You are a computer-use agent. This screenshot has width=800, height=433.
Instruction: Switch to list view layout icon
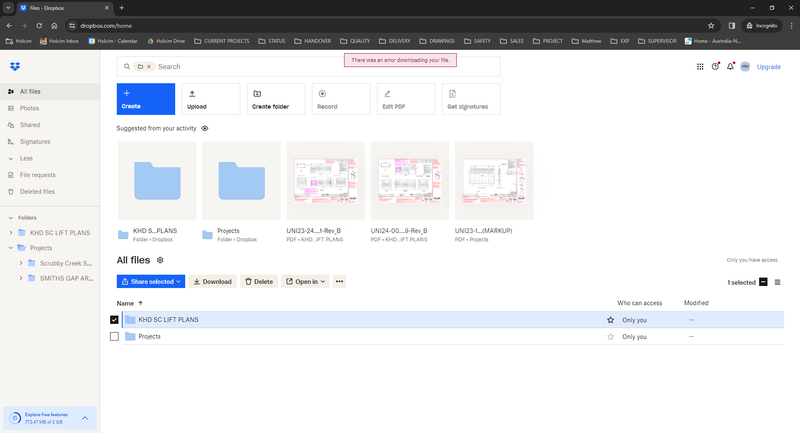[x=777, y=282]
